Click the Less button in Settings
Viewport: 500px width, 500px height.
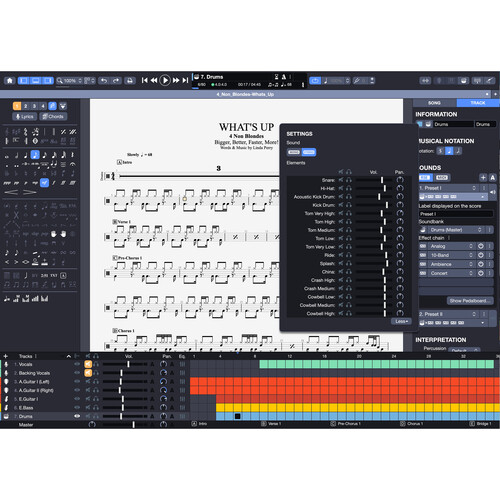coord(401,321)
